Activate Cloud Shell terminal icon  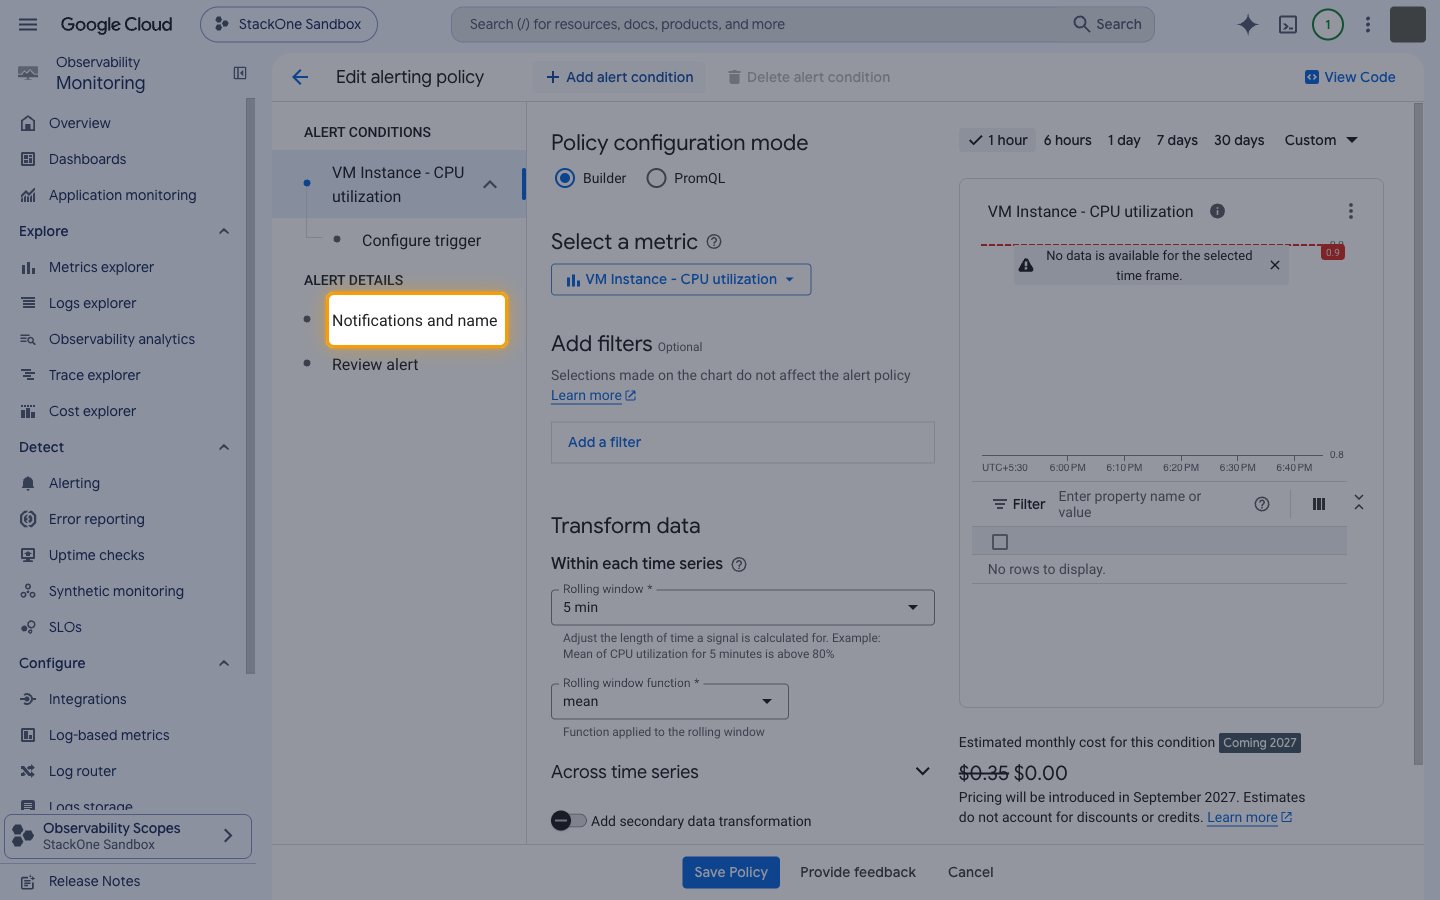click(1288, 24)
